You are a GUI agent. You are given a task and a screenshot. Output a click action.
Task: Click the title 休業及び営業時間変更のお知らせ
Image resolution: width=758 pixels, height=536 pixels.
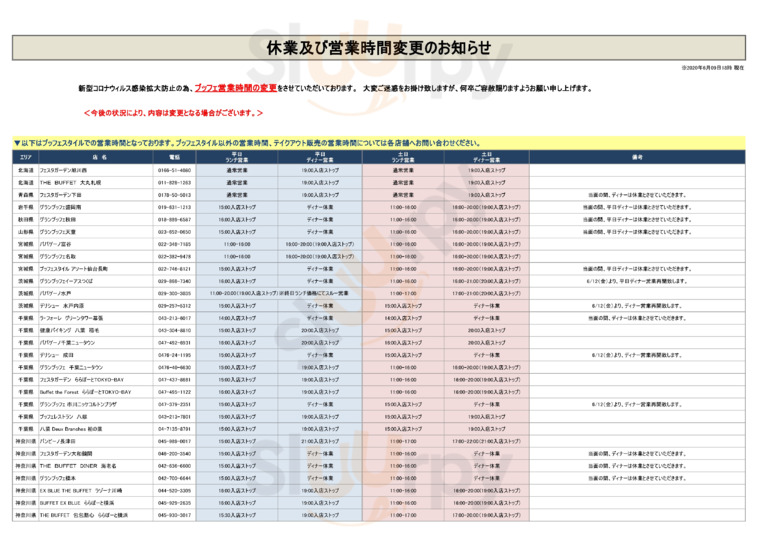pos(379,48)
